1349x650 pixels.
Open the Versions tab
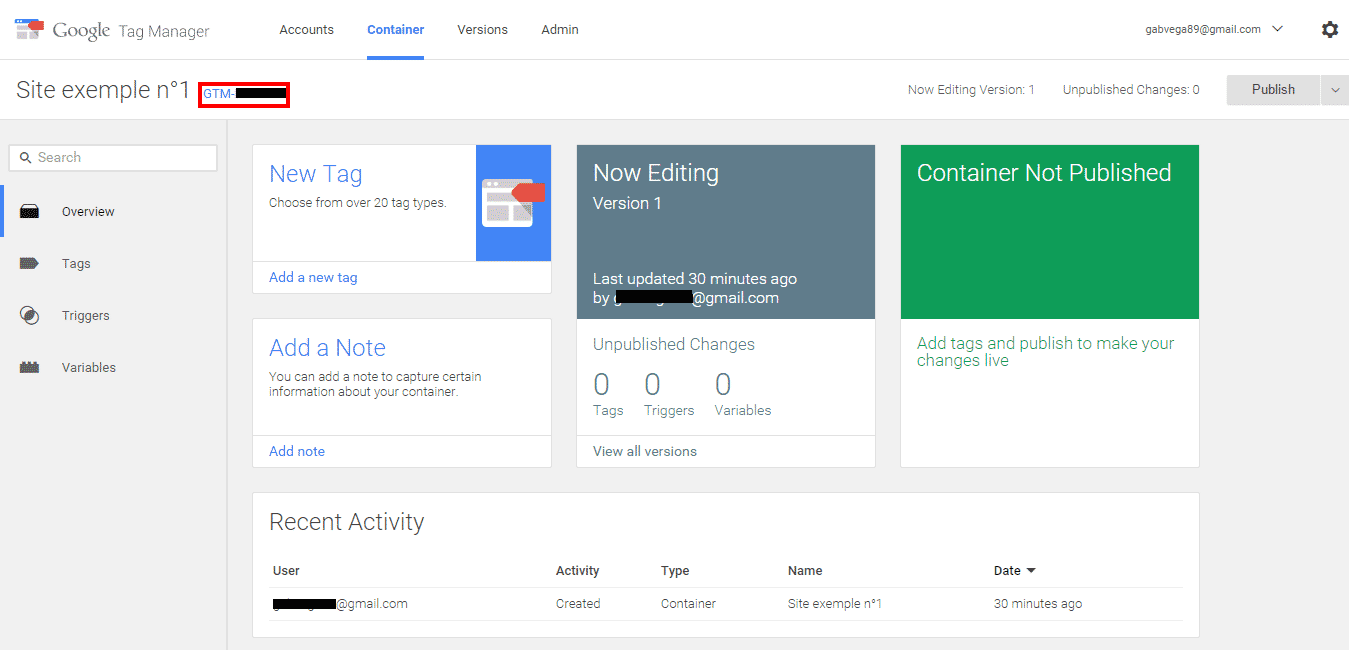[x=482, y=30]
